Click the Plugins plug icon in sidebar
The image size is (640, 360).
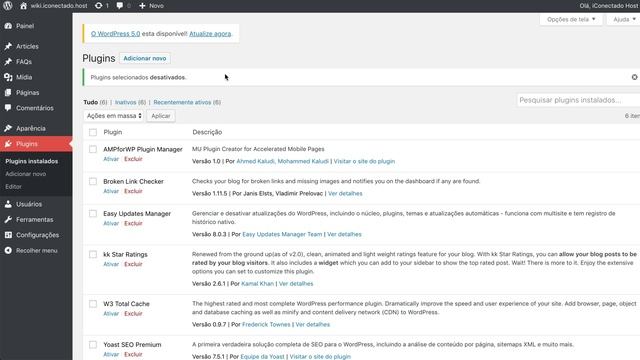pos(8,144)
